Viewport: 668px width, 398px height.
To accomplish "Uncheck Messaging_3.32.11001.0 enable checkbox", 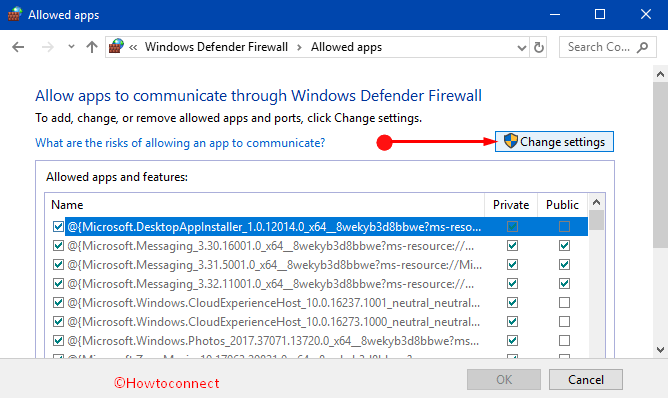I will (x=58, y=284).
